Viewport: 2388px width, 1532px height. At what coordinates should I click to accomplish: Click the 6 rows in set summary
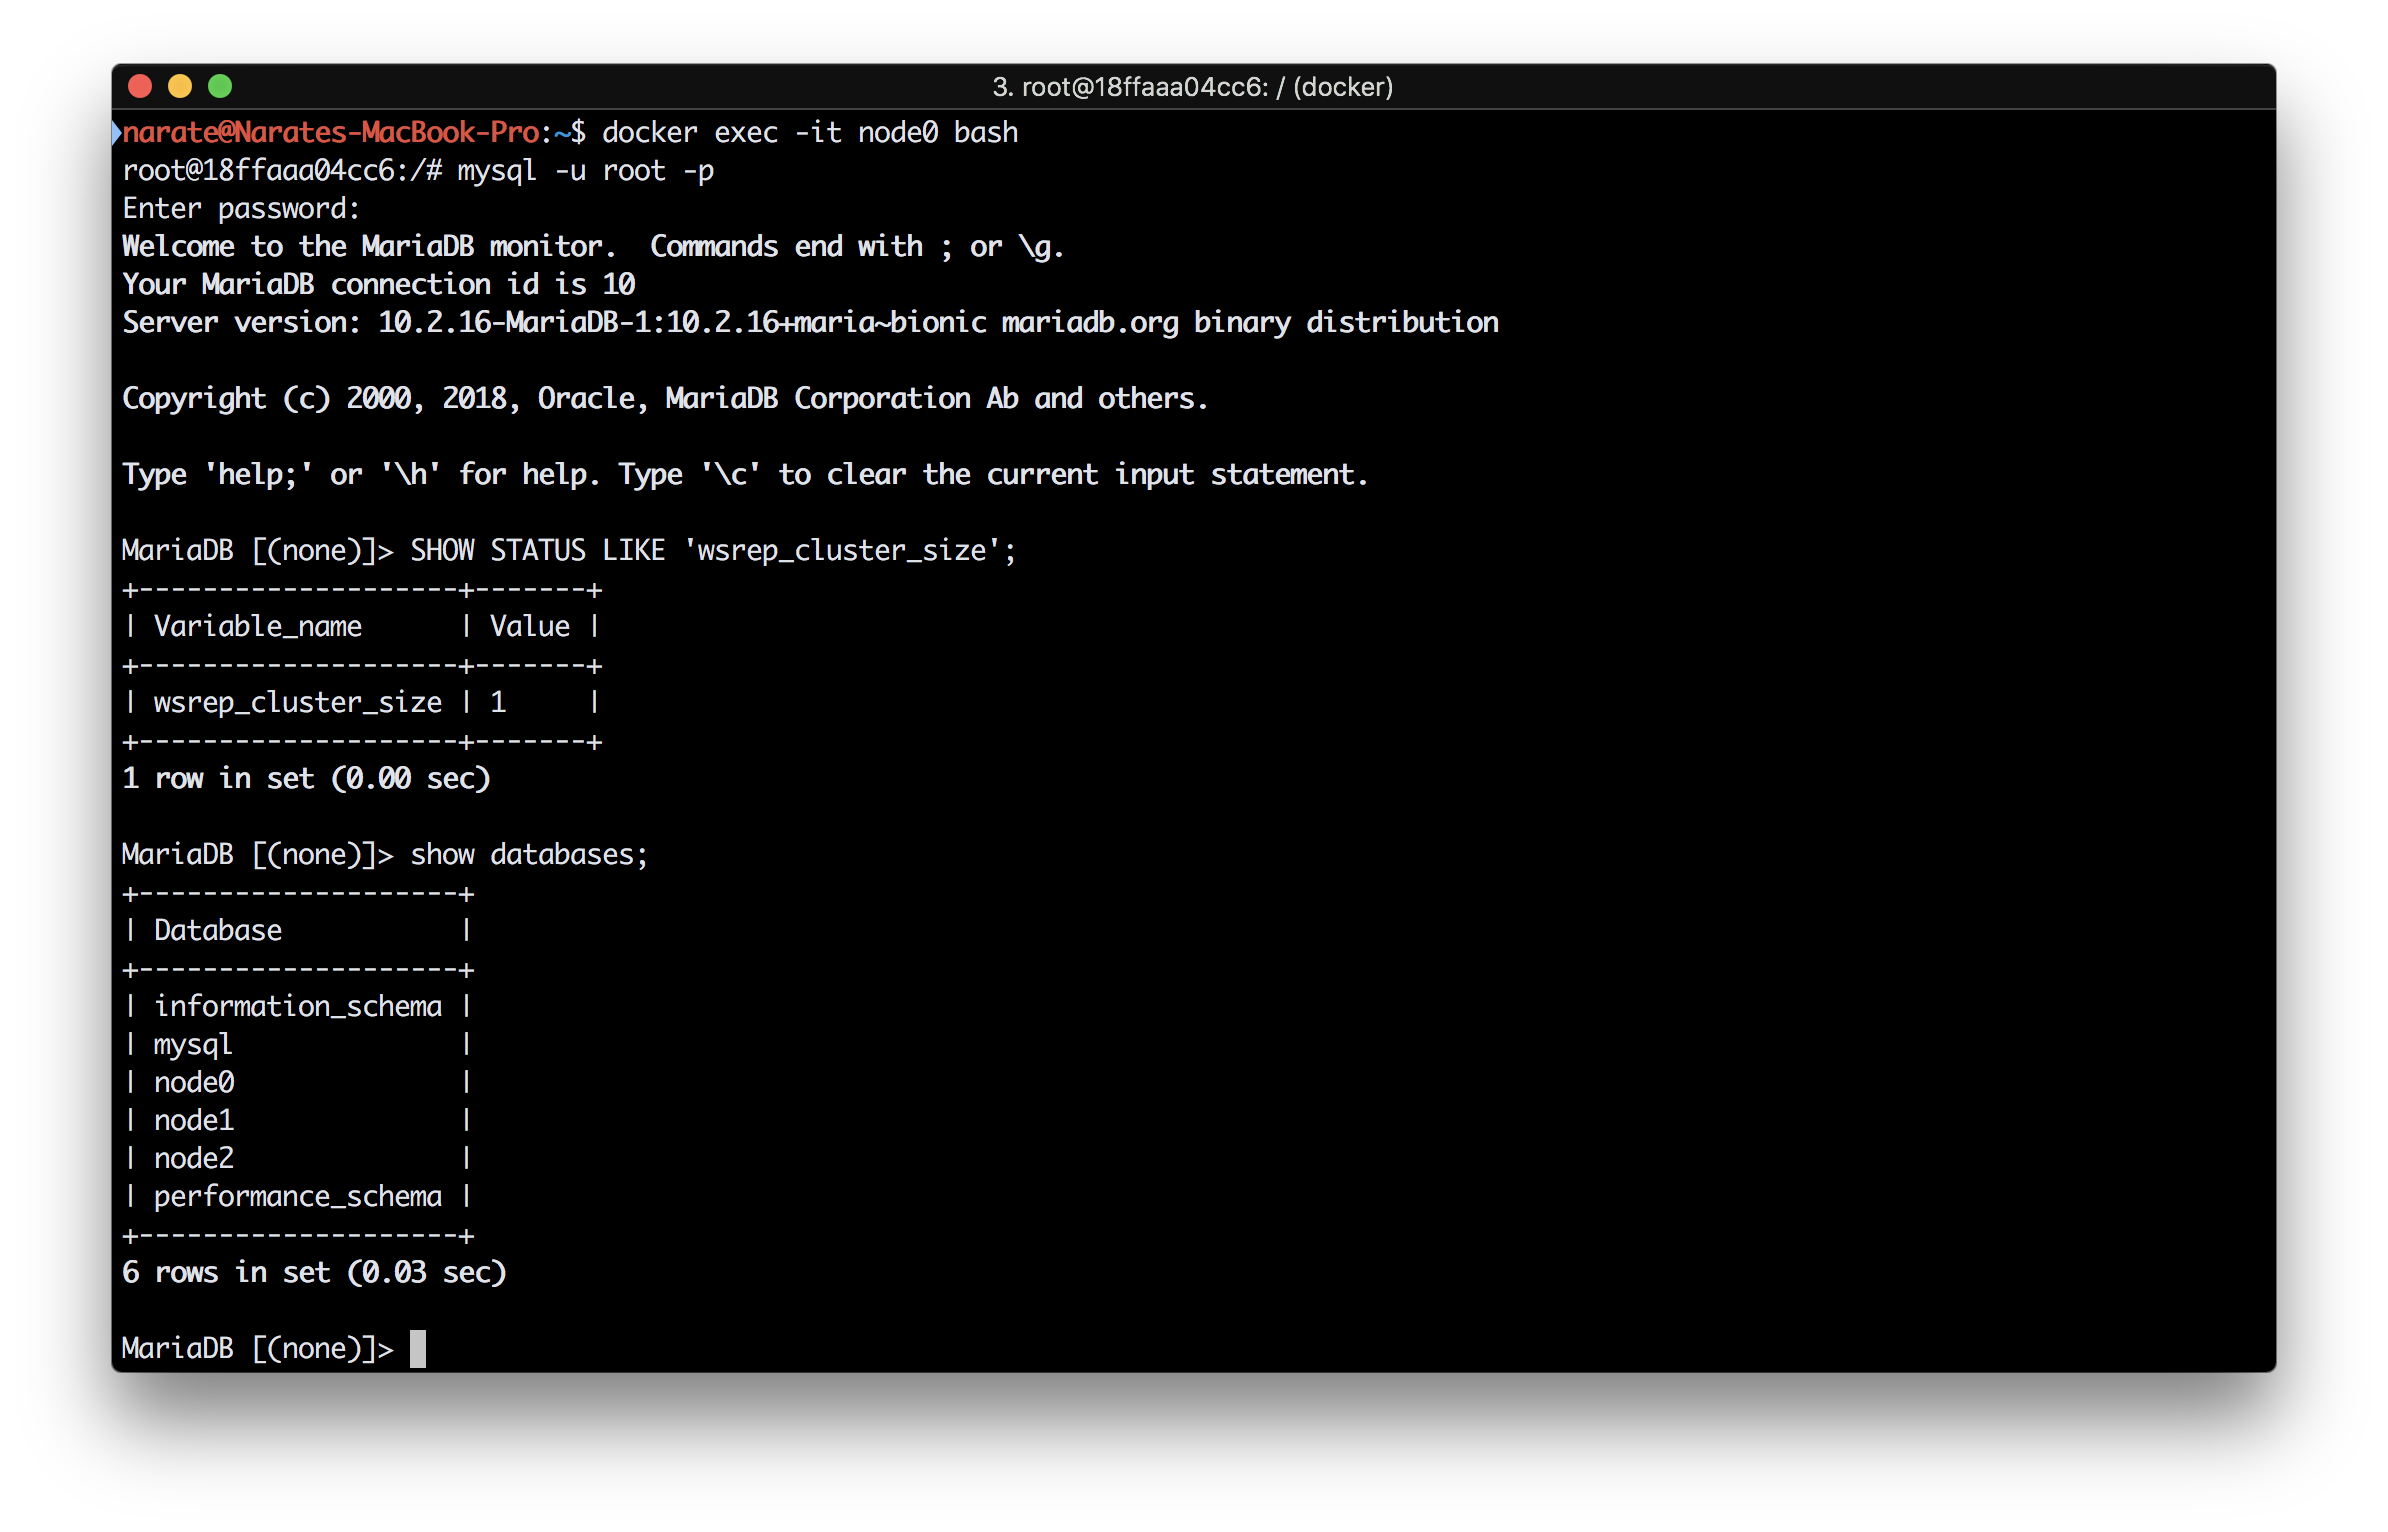pos(313,1271)
